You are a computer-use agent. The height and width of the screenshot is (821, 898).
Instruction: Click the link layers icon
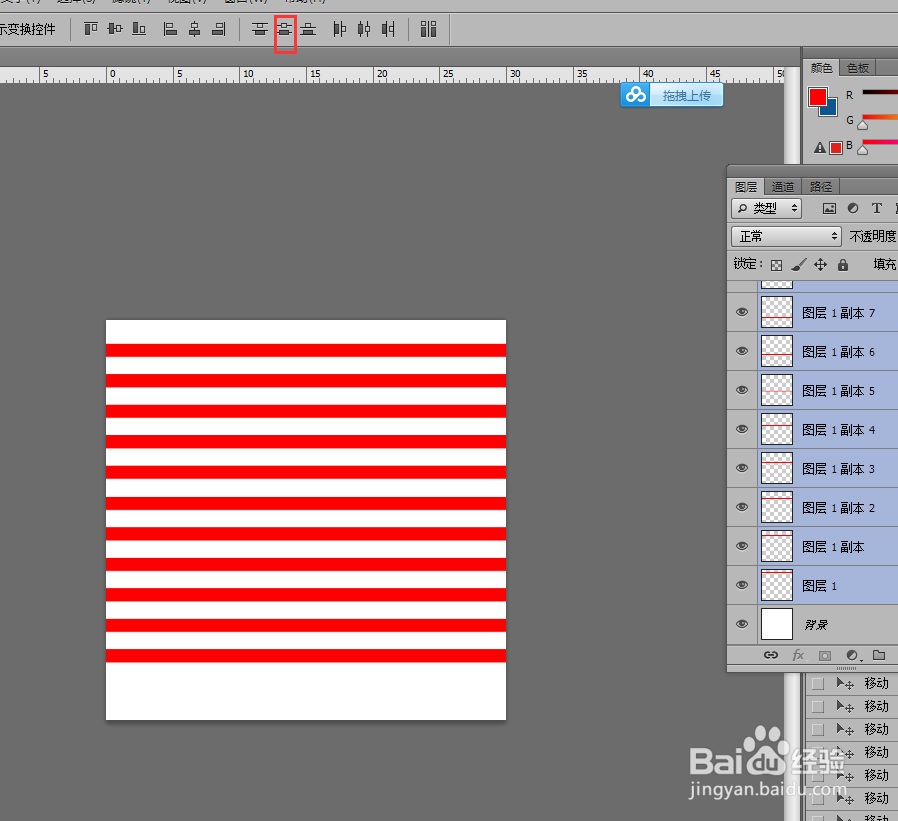[771, 655]
